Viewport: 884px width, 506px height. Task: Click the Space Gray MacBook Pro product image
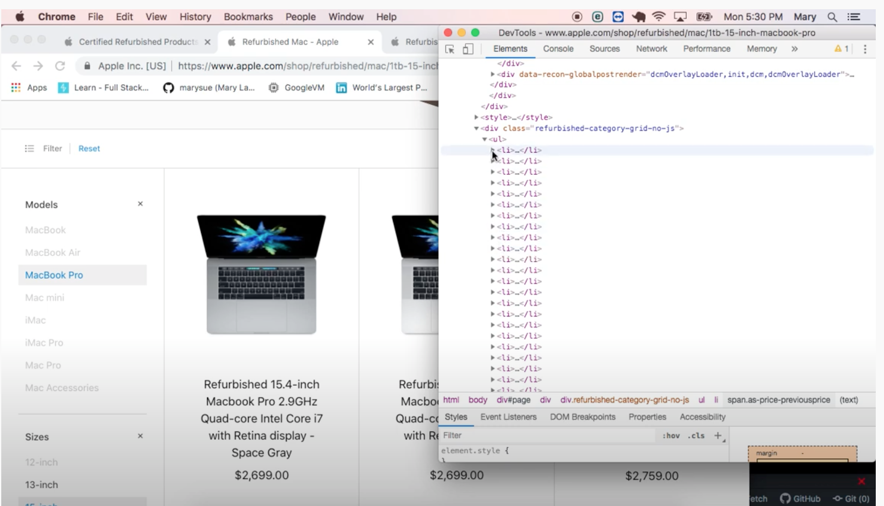[261, 274]
